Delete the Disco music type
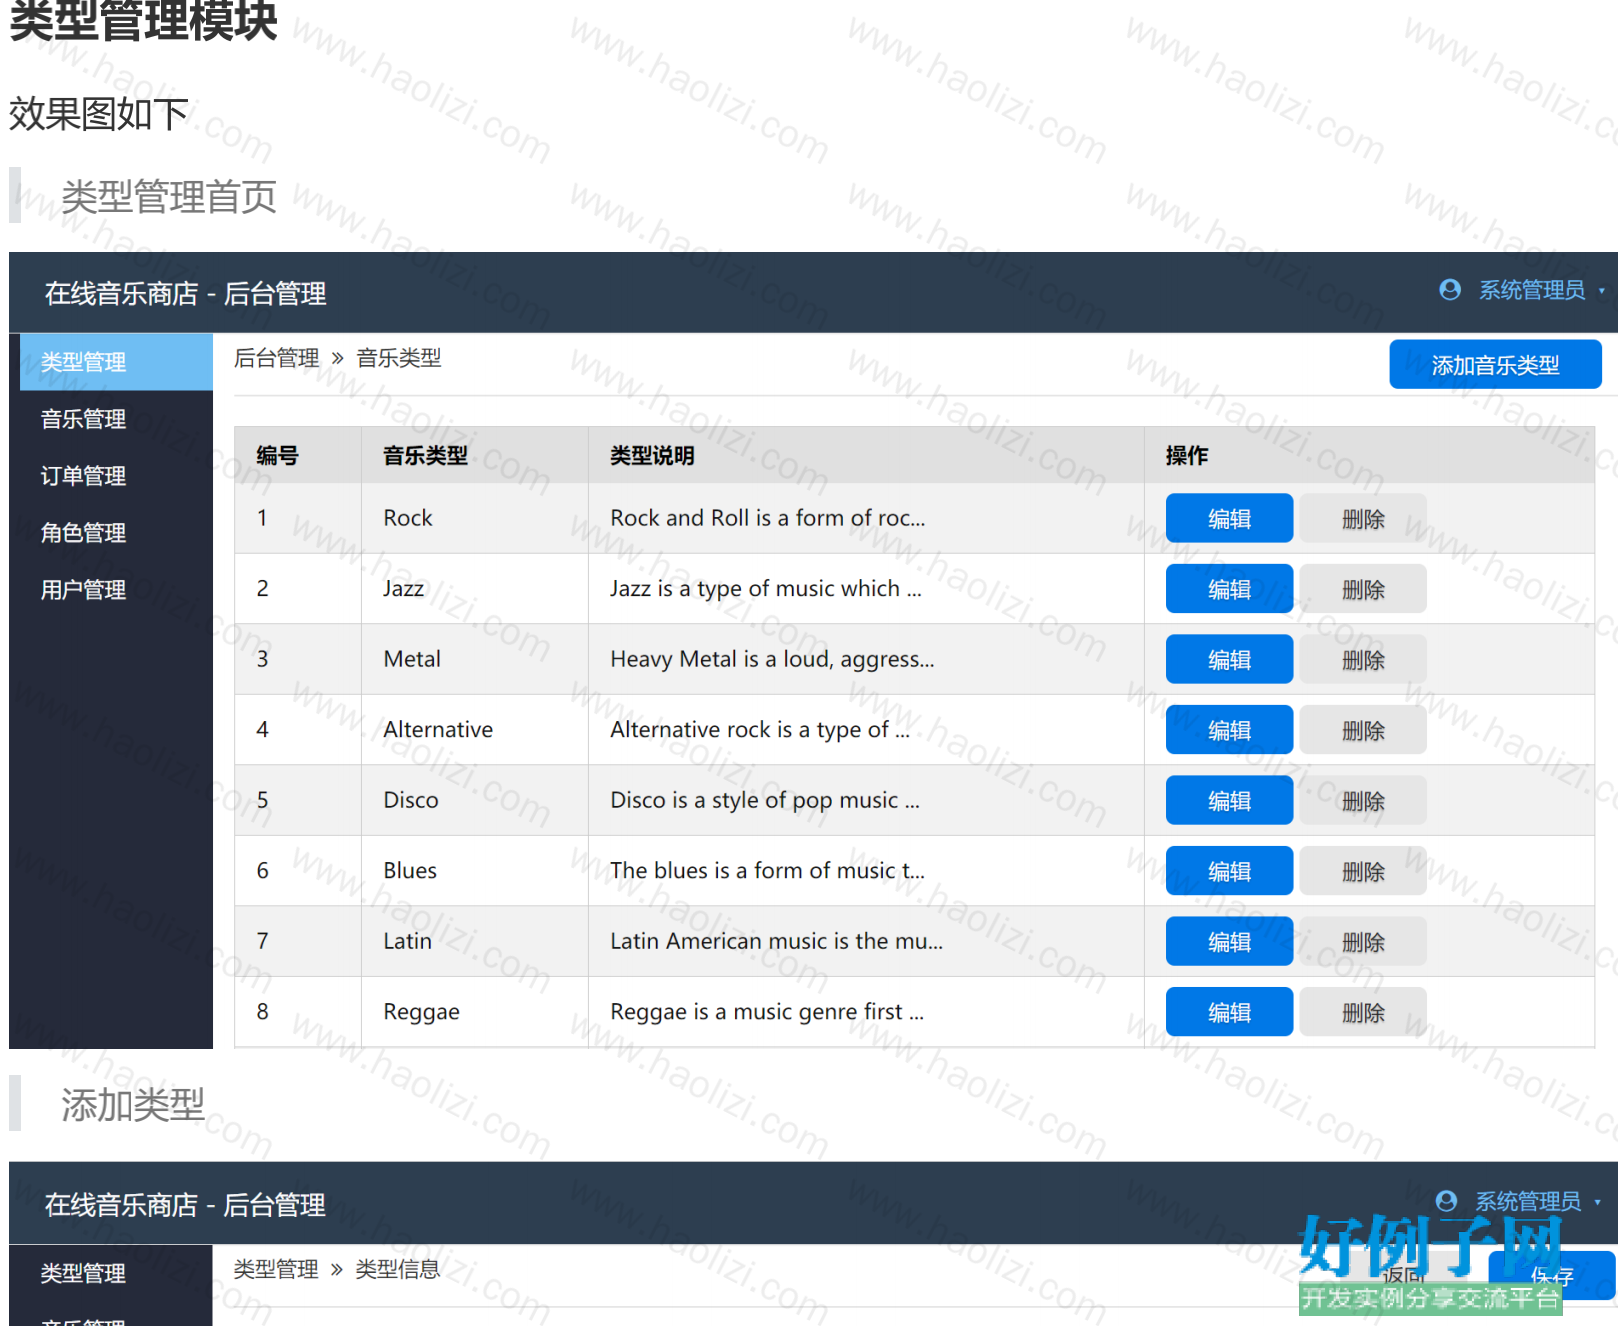 tap(1363, 801)
